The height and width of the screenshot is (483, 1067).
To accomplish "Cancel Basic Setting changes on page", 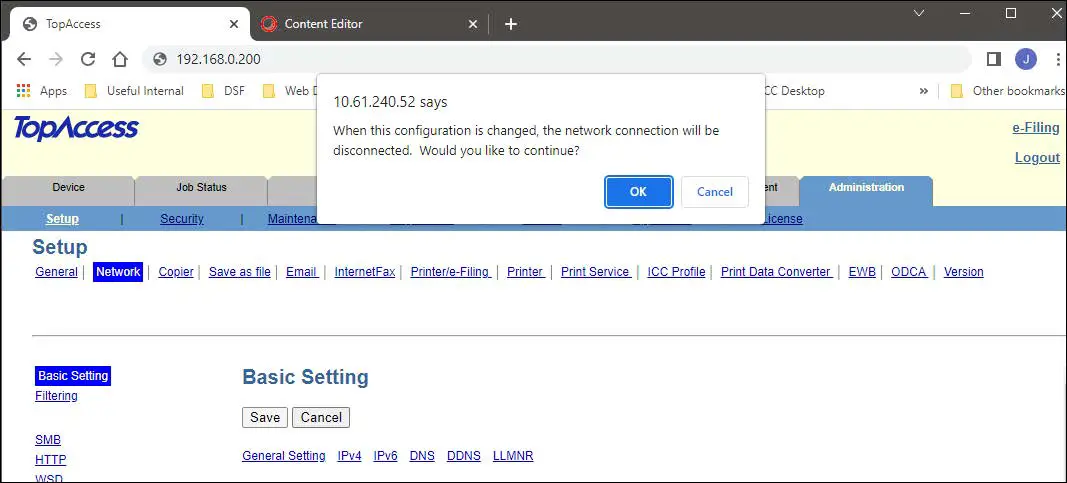I will [x=321, y=417].
